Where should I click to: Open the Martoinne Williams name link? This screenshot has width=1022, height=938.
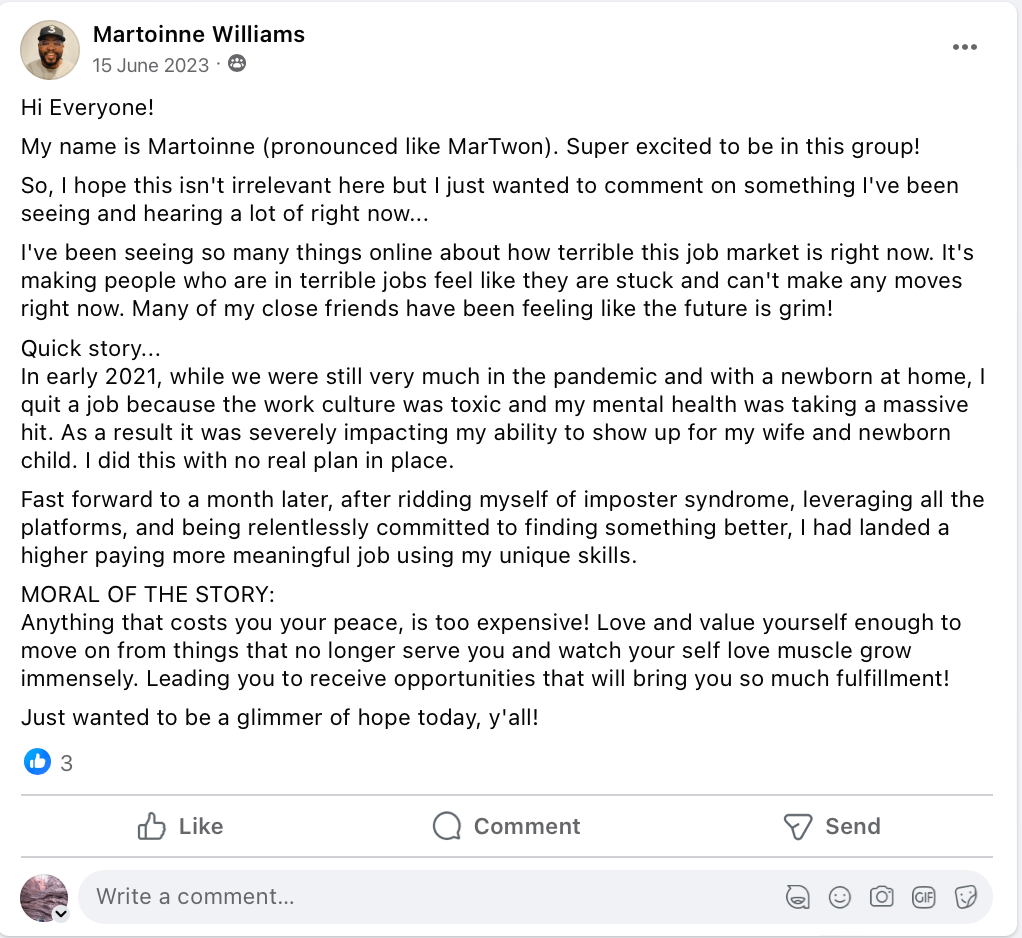click(198, 34)
